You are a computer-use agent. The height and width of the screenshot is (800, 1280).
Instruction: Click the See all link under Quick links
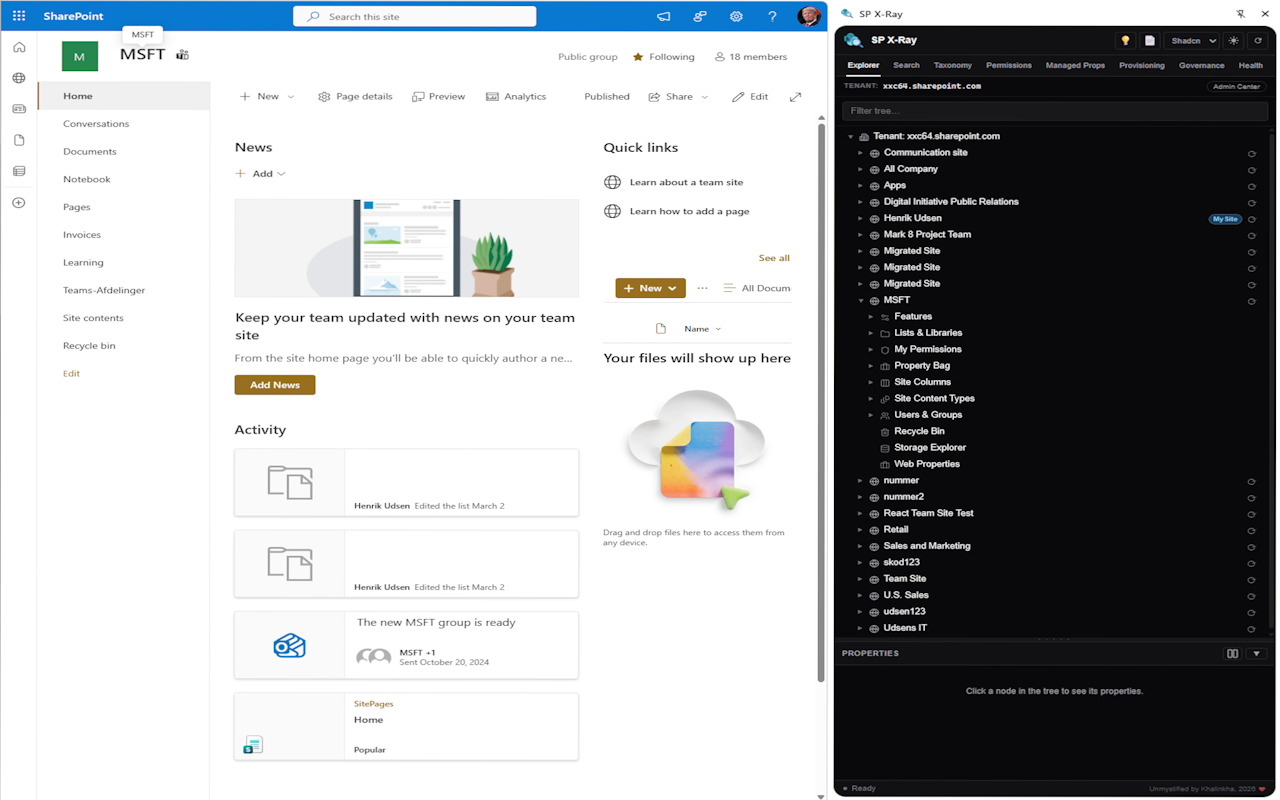point(774,258)
